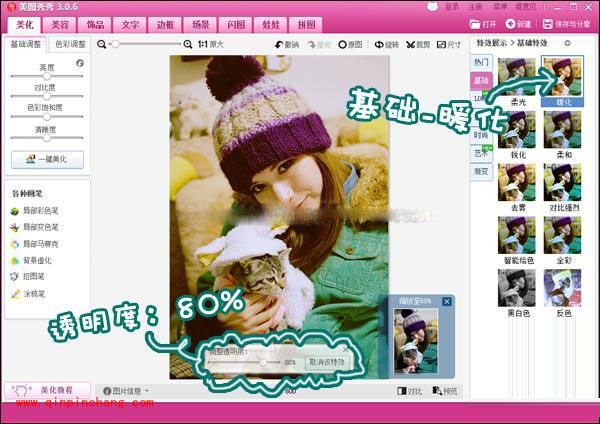
Task: Open the 尺寸 resize tool
Action: click(449, 45)
